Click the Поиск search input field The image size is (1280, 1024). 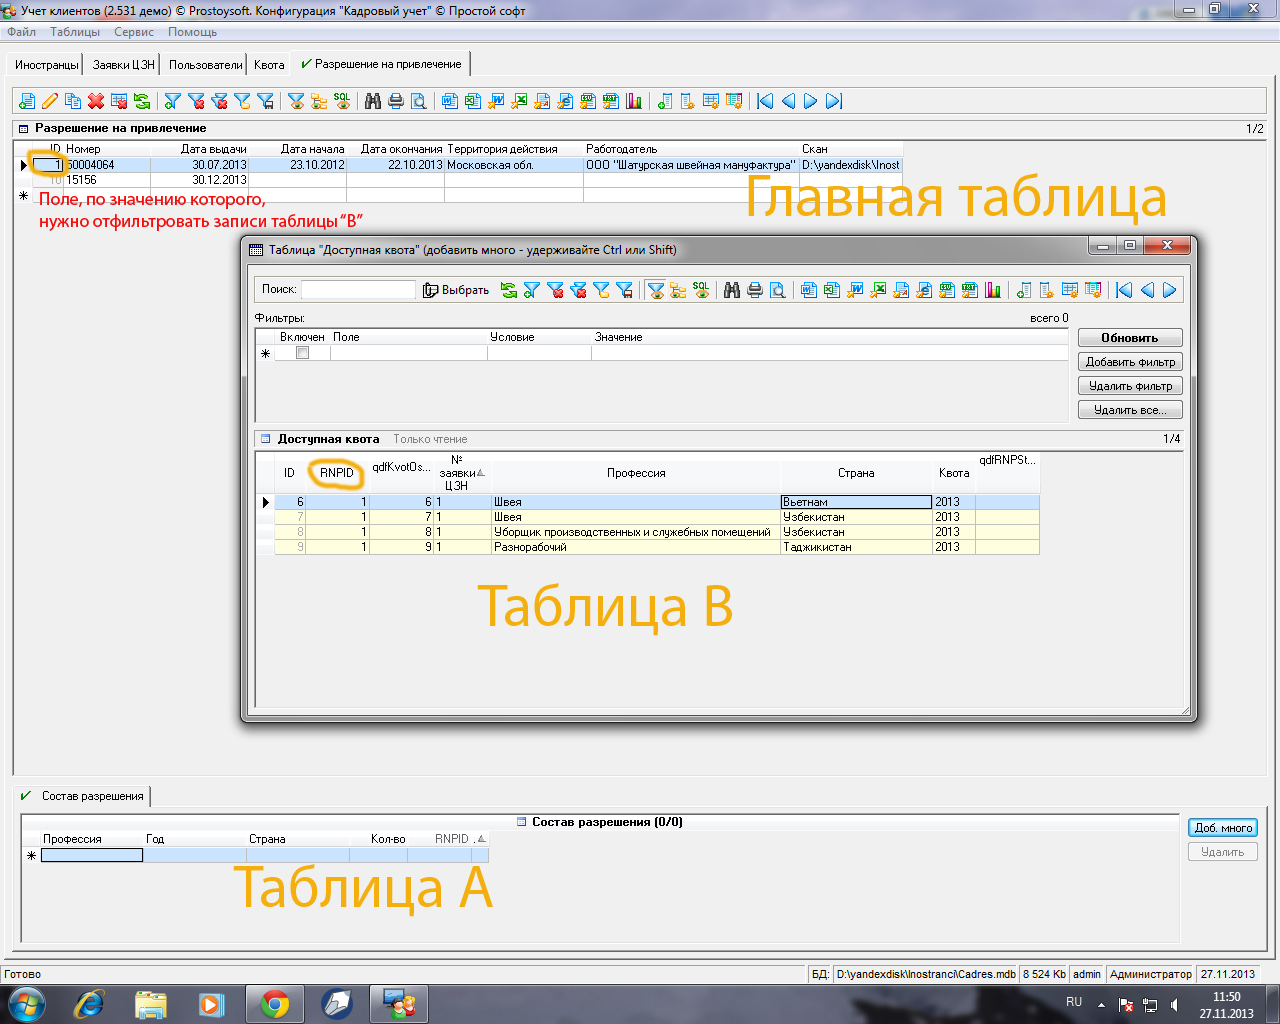(358, 290)
